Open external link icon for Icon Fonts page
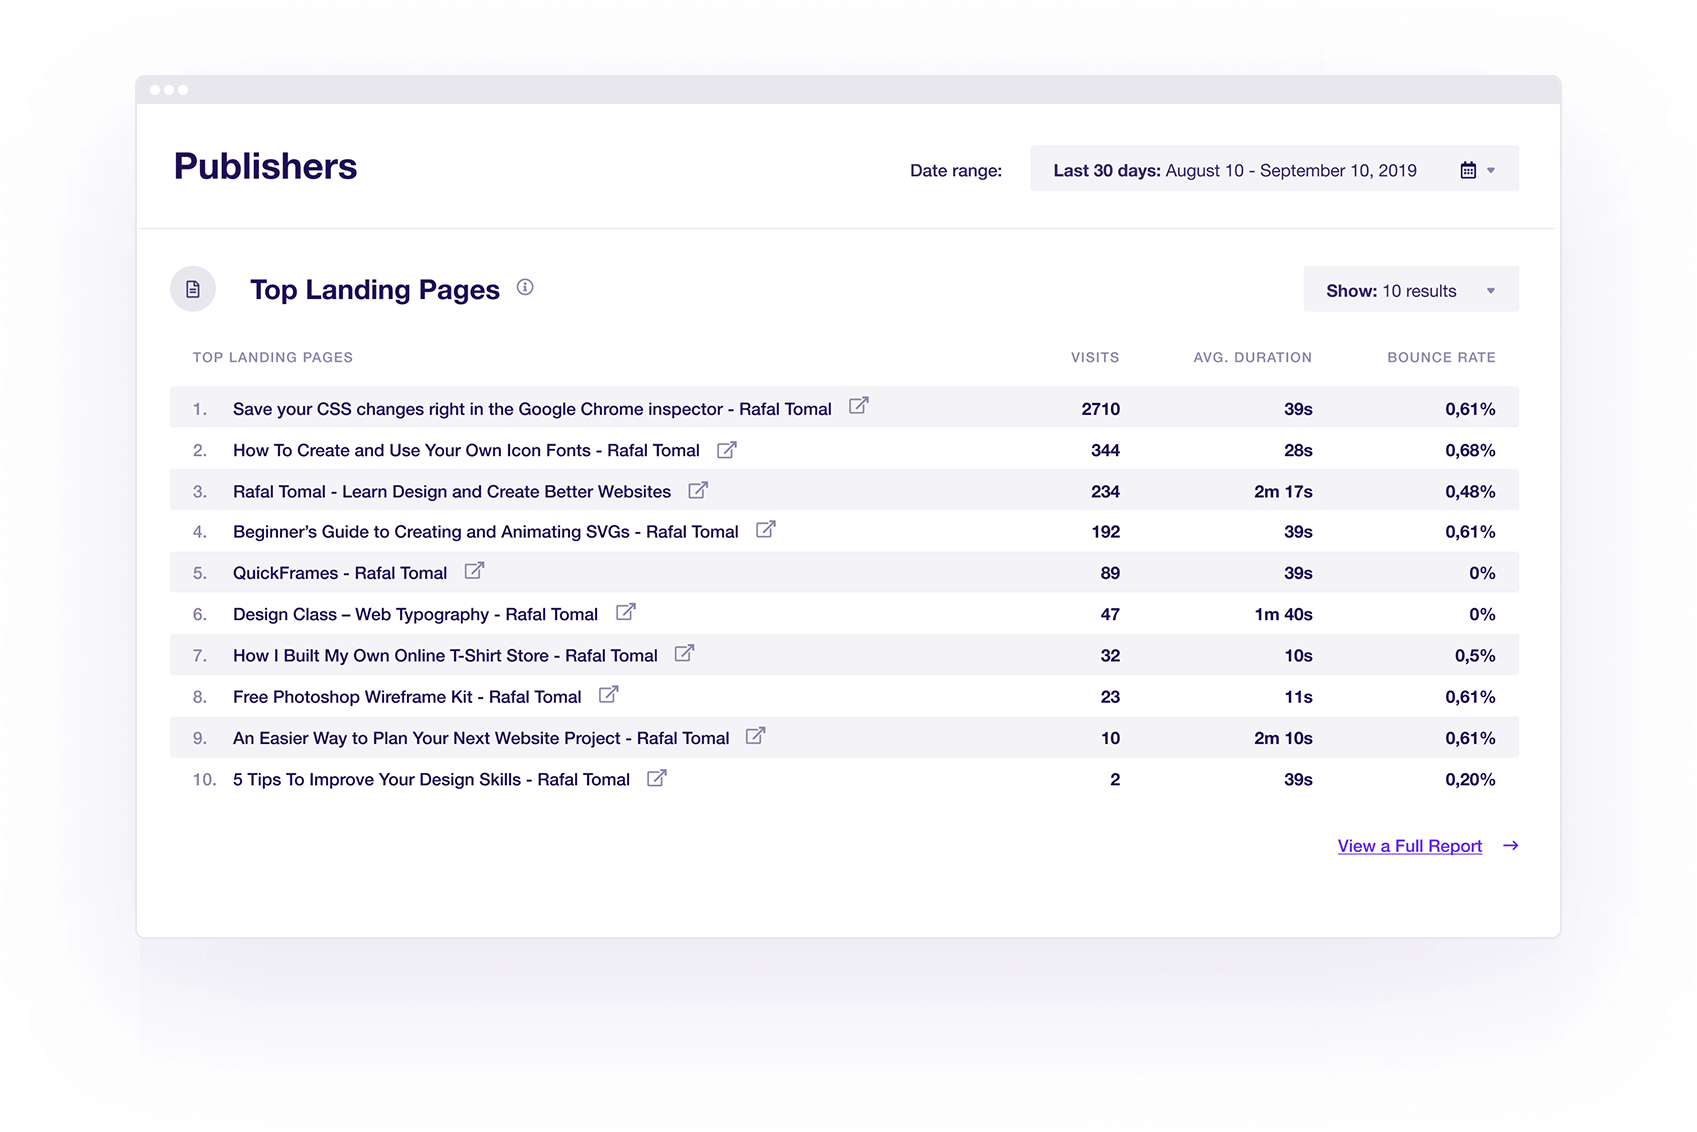 coord(727,450)
